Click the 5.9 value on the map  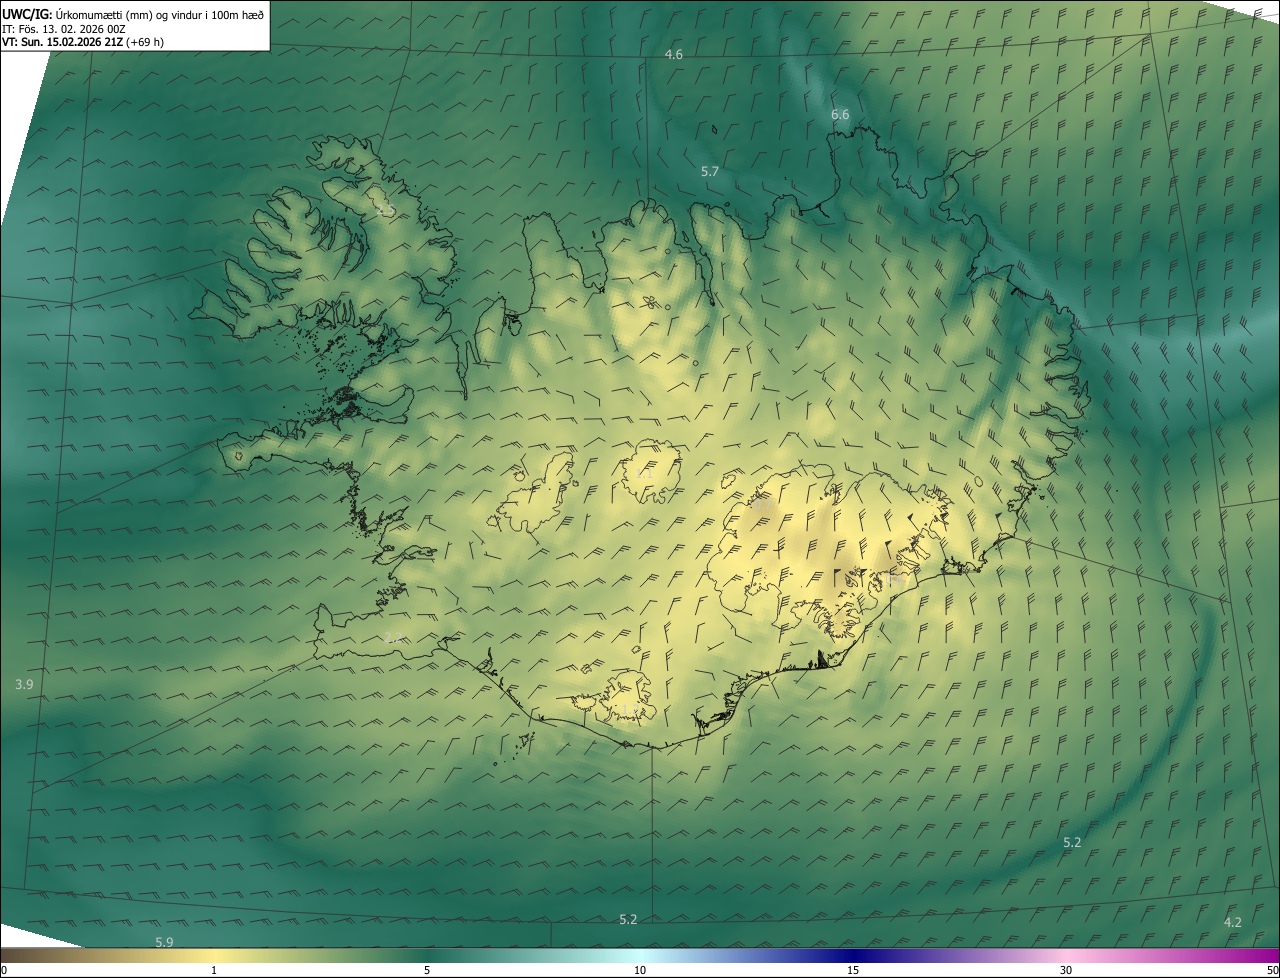coord(165,942)
